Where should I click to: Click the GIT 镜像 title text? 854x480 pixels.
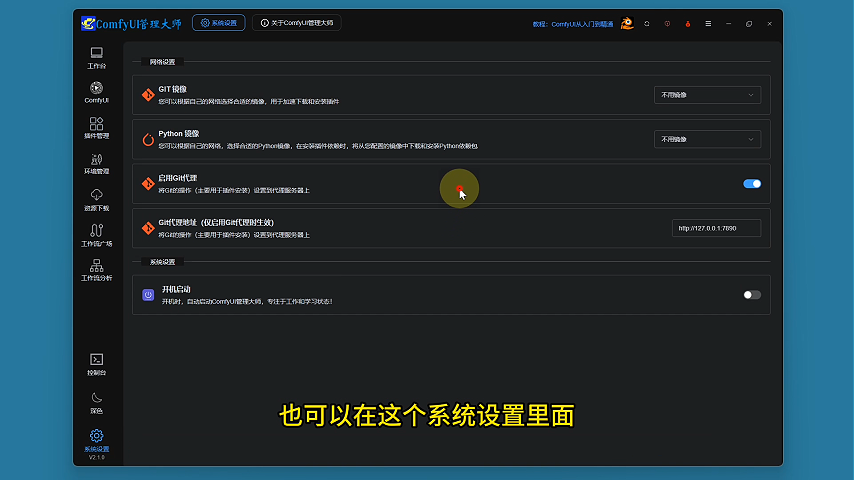point(173,89)
